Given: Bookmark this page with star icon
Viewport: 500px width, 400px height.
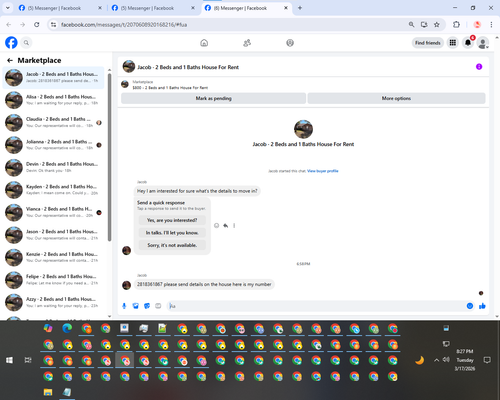Looking at the screenshot, I should [x=437, y=24].
